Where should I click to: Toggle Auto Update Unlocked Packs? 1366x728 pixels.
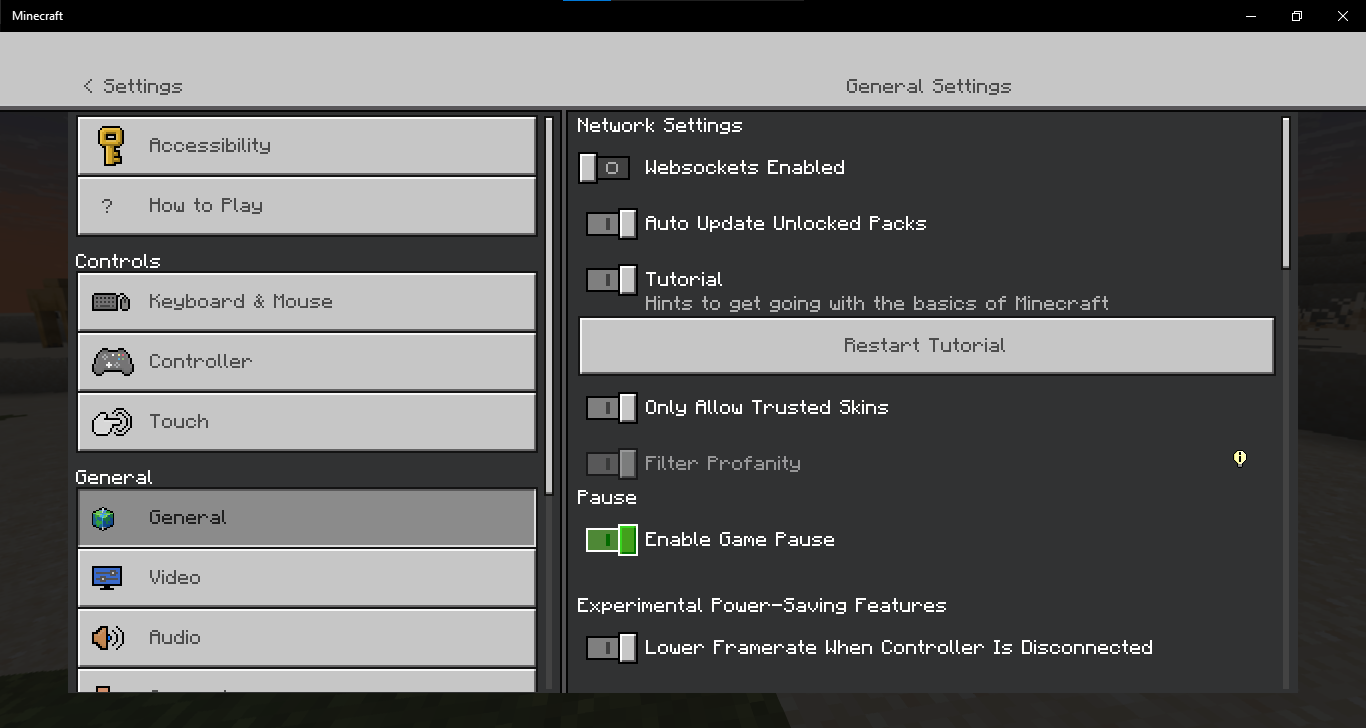click(612, 224)
